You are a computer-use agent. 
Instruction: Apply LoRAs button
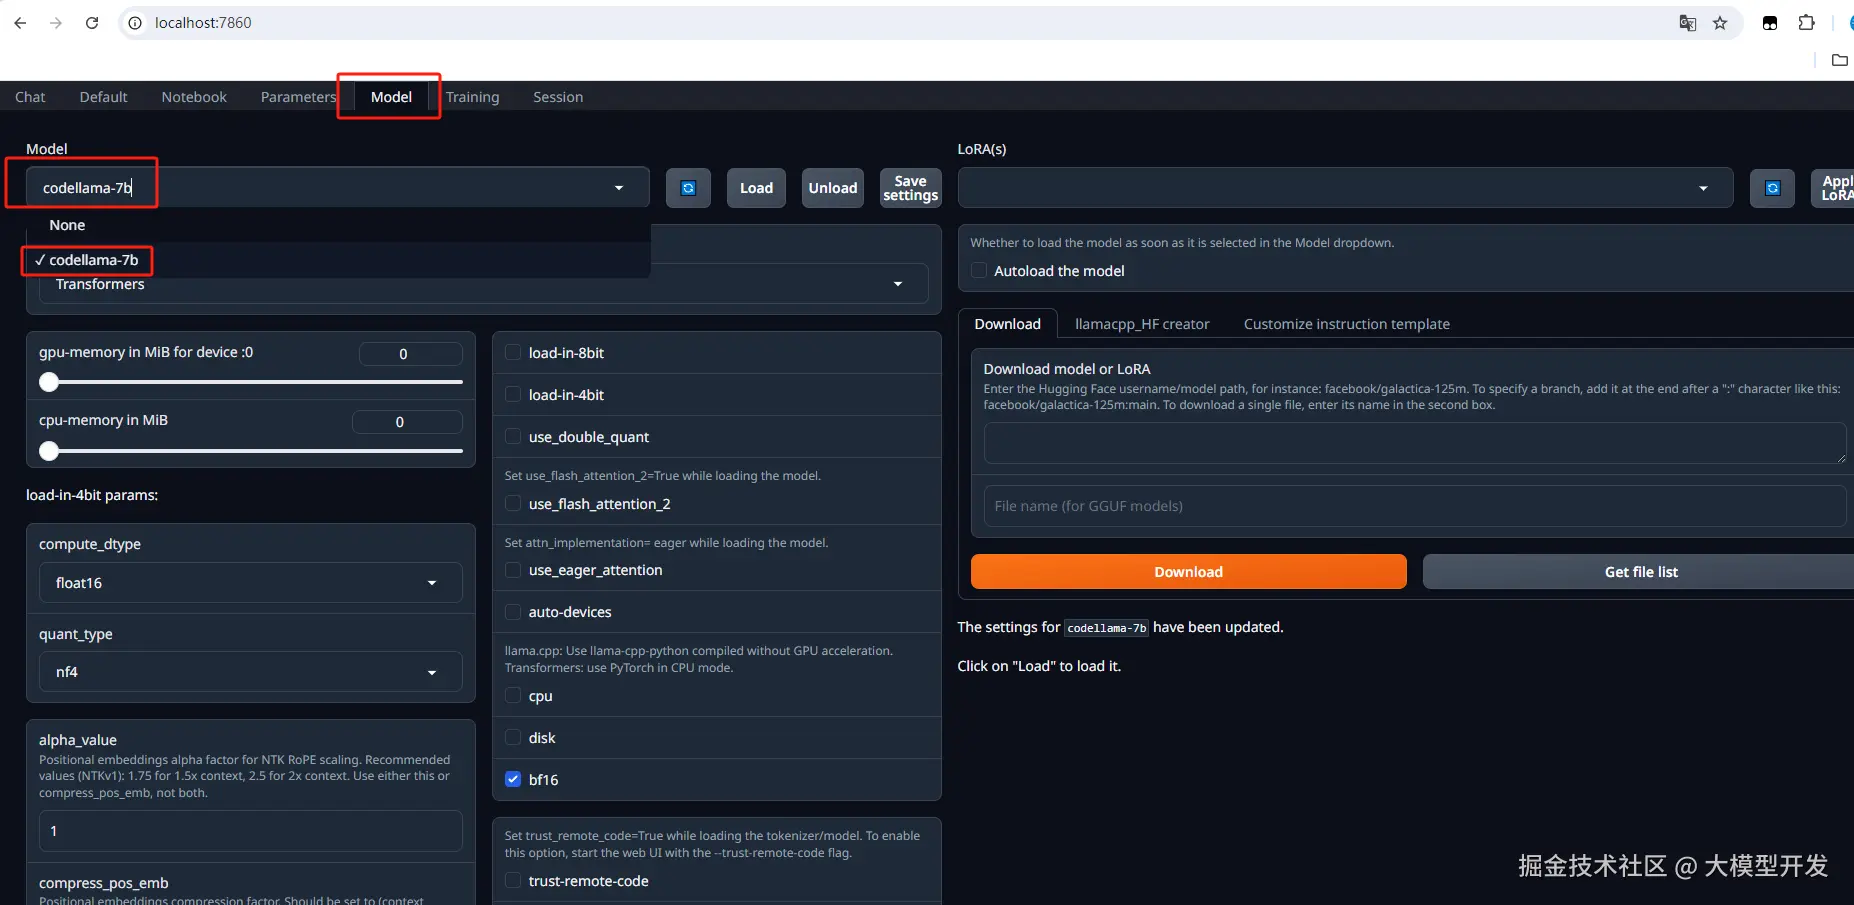click(1834, 188)
